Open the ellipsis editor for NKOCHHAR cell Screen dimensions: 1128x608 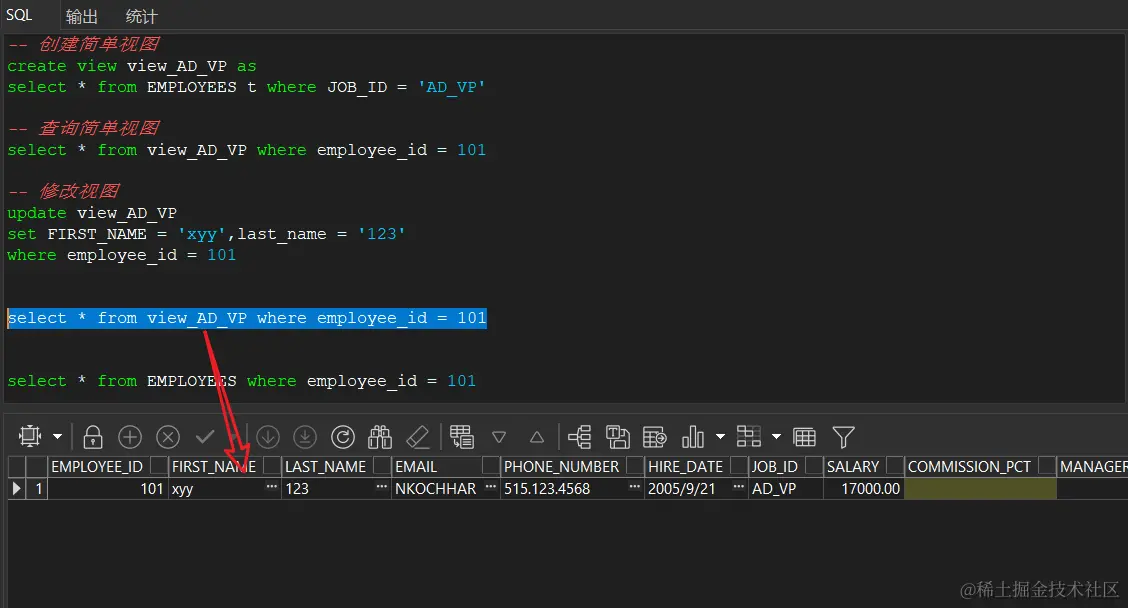491,487
